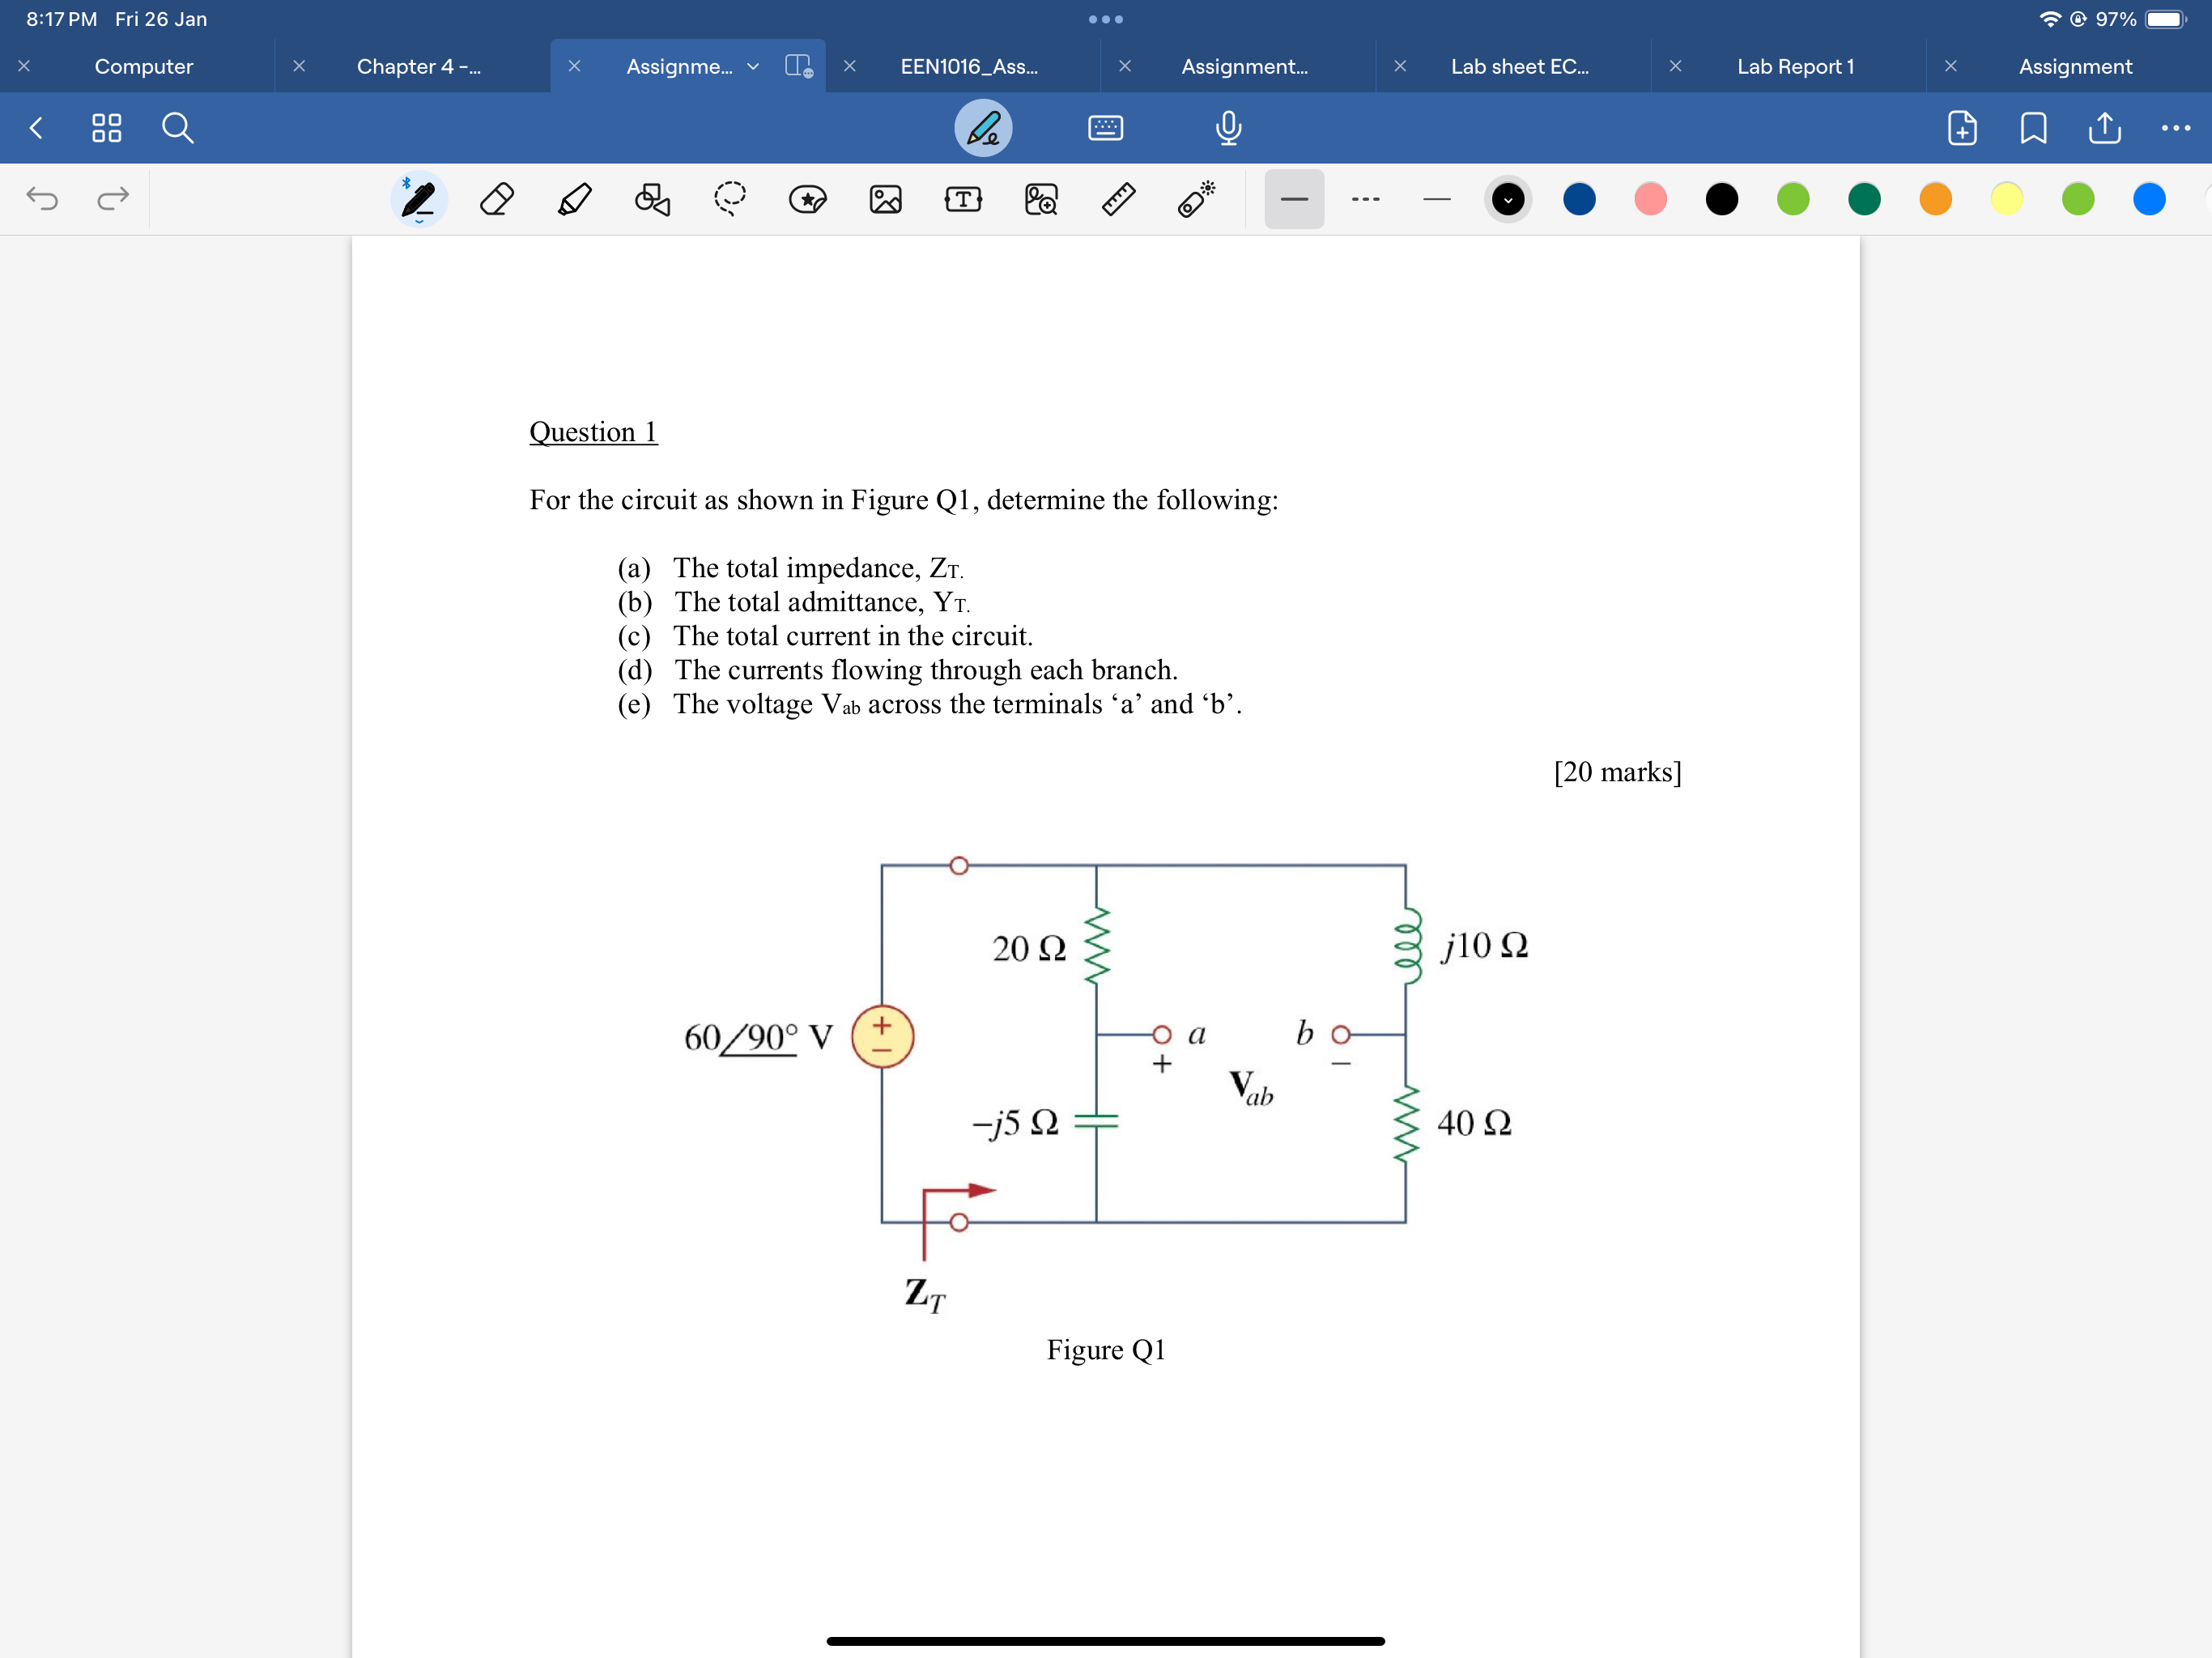Switch to the Chapter 4 tab

419,66
